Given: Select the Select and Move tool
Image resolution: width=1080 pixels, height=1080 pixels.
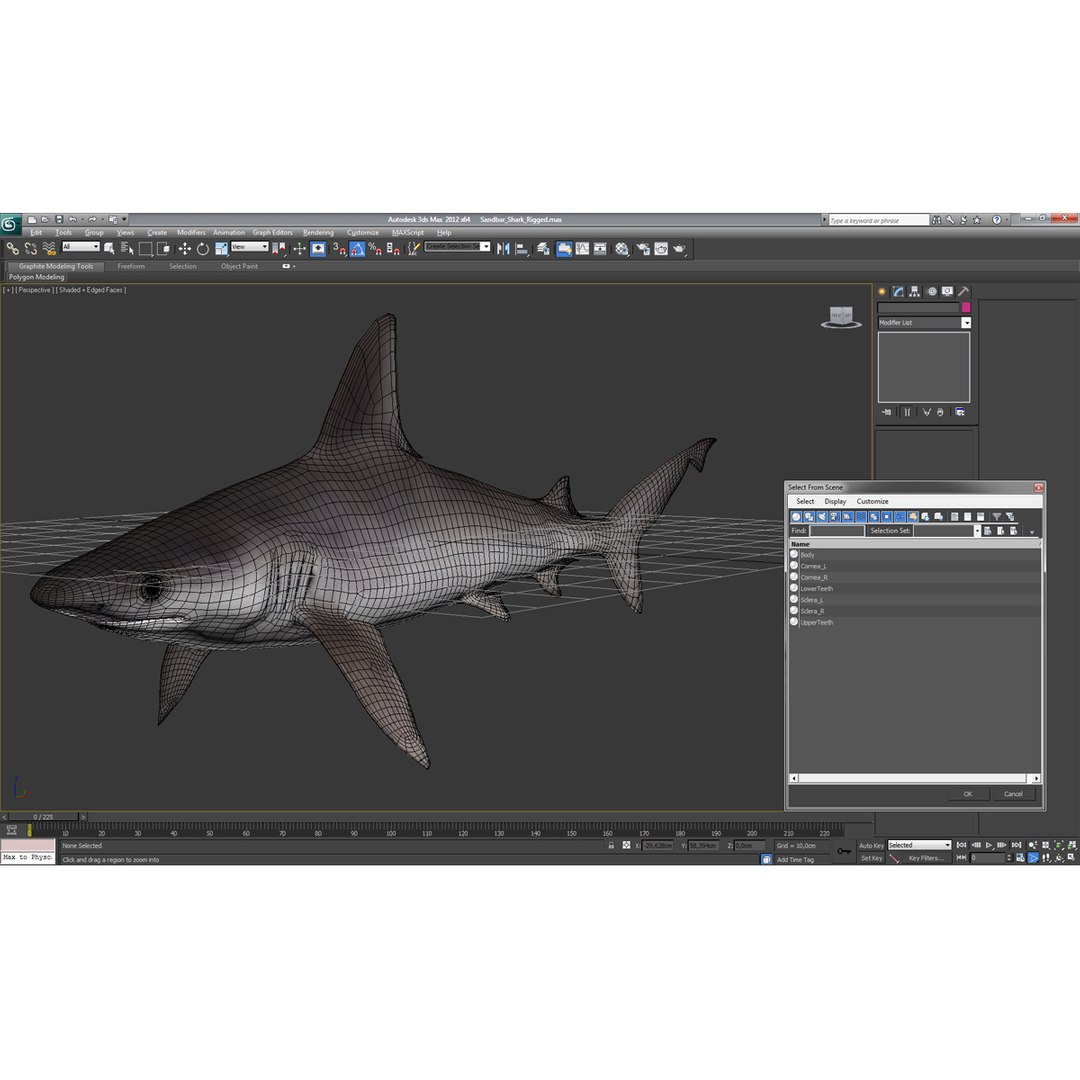Looking at the screenshot, I should tap(185, 249).
